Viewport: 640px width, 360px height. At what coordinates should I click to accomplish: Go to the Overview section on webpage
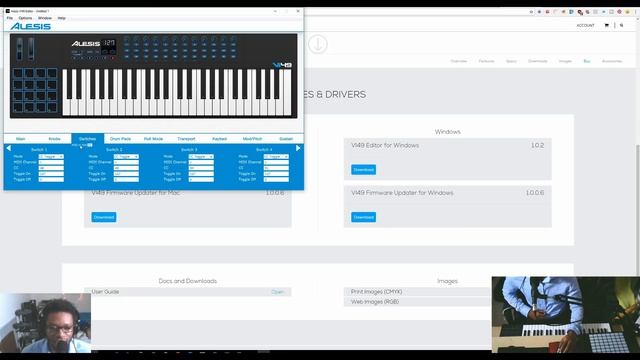(x=459, y=61)
